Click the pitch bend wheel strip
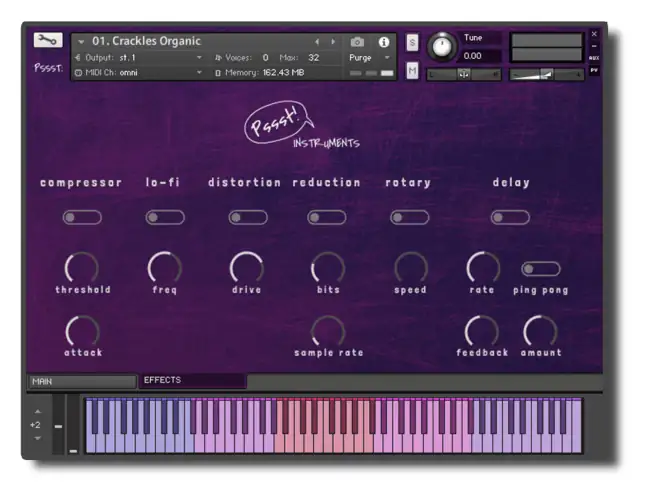The image size is (652, 500). [x=58, y=424]
